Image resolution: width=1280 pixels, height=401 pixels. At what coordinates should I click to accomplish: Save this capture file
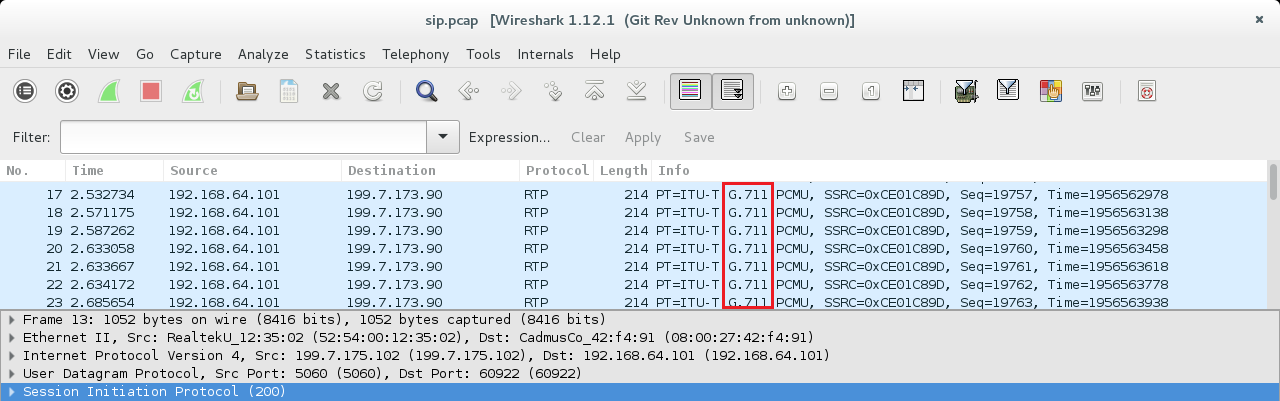[288, 91]
